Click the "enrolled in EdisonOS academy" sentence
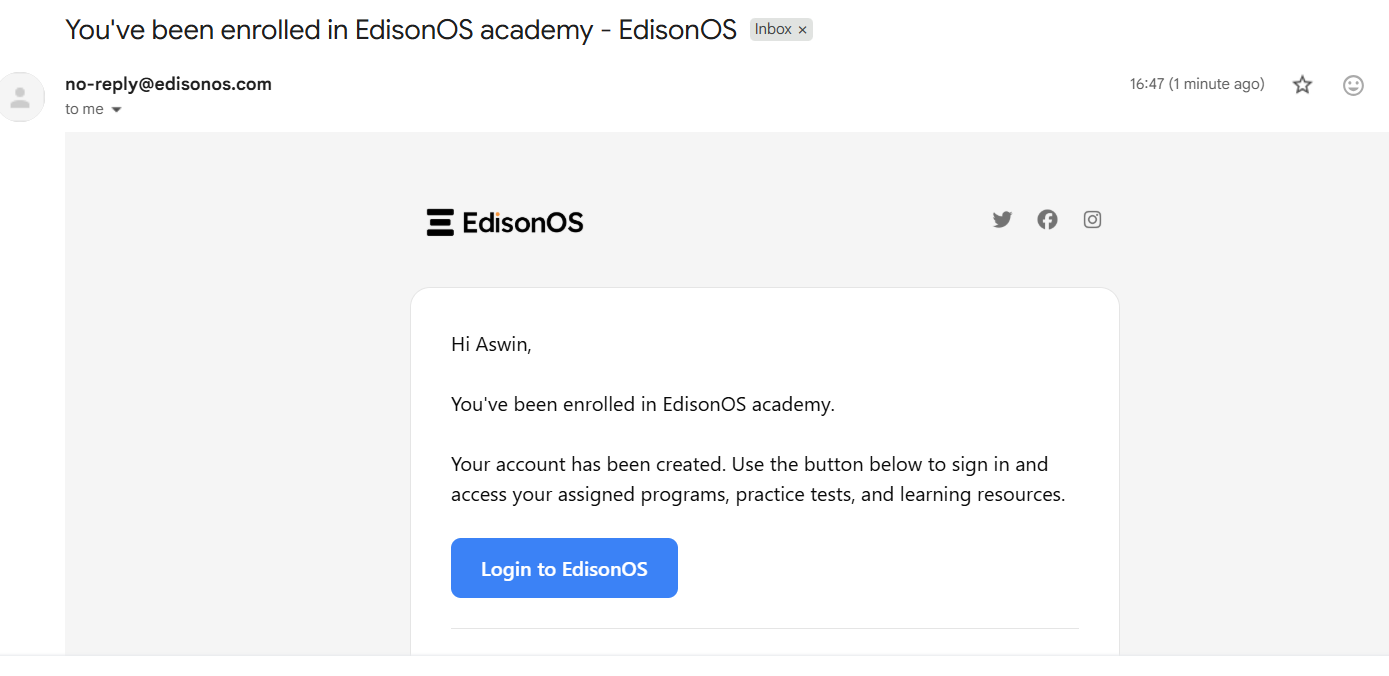Image resolution: width=1389 pixels, height=676 pixels. click(x=642, y=405)
